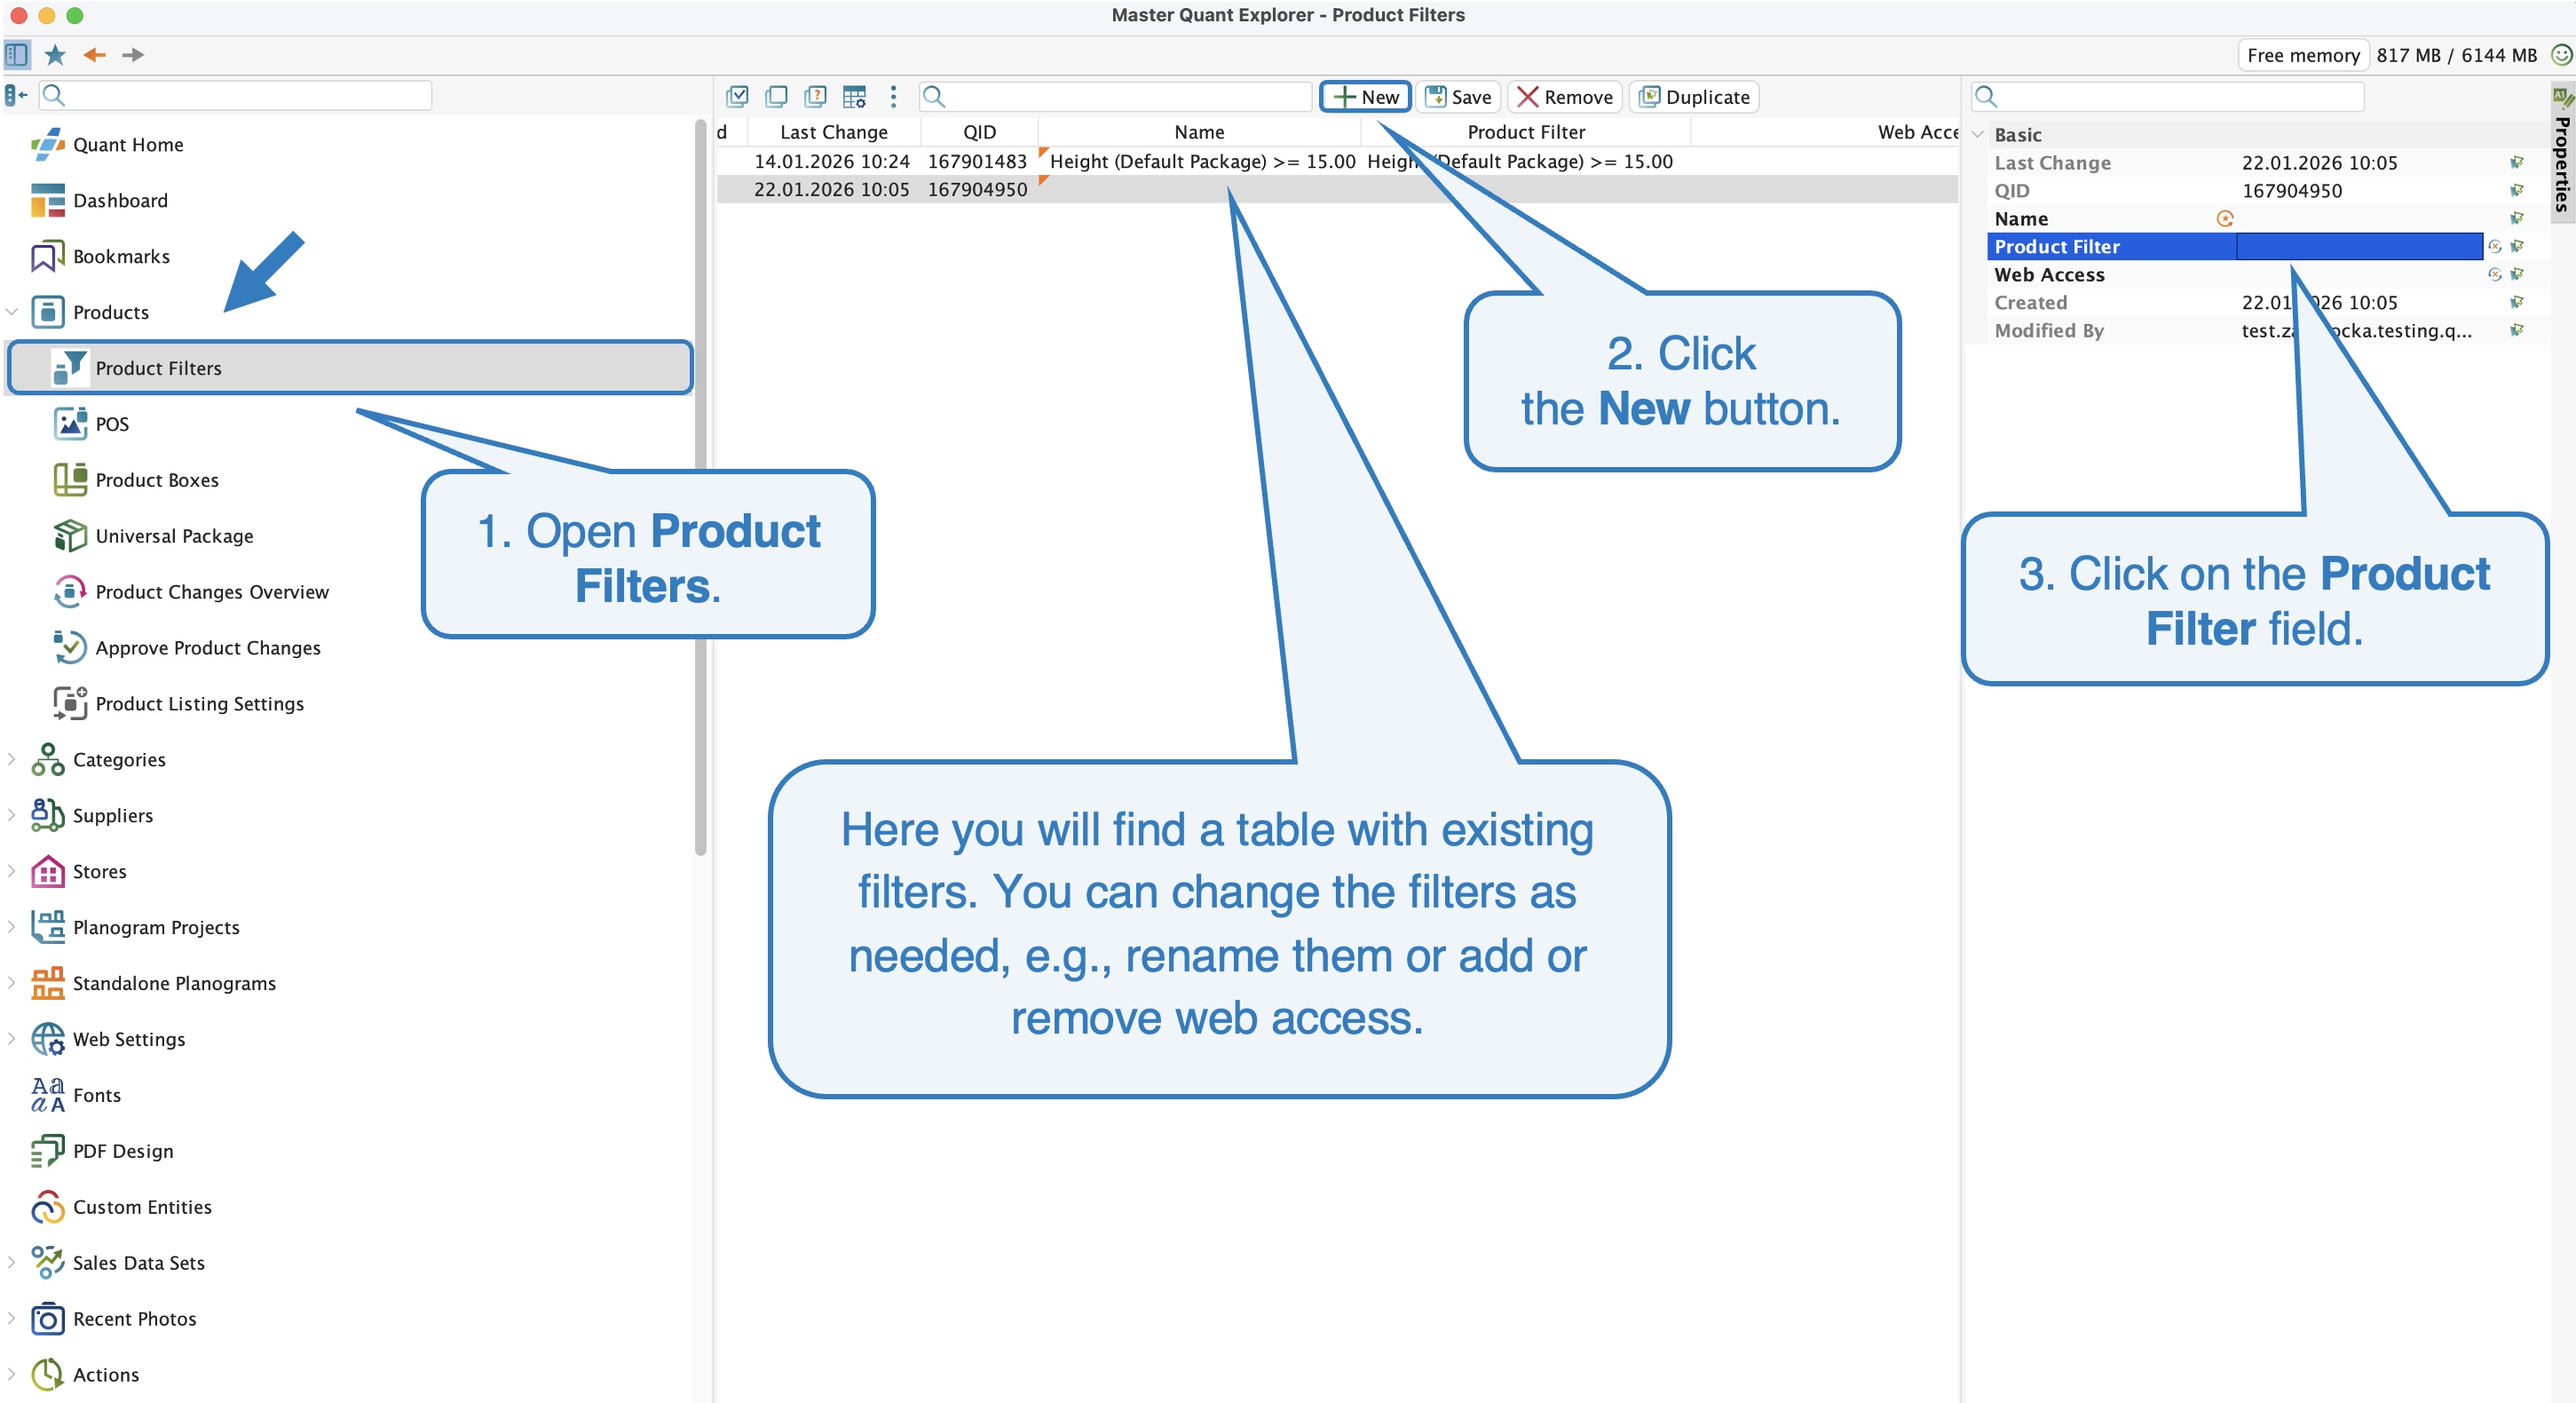Expand the Standalone Planograms node
The image size is (2576, 1403).
12,984
